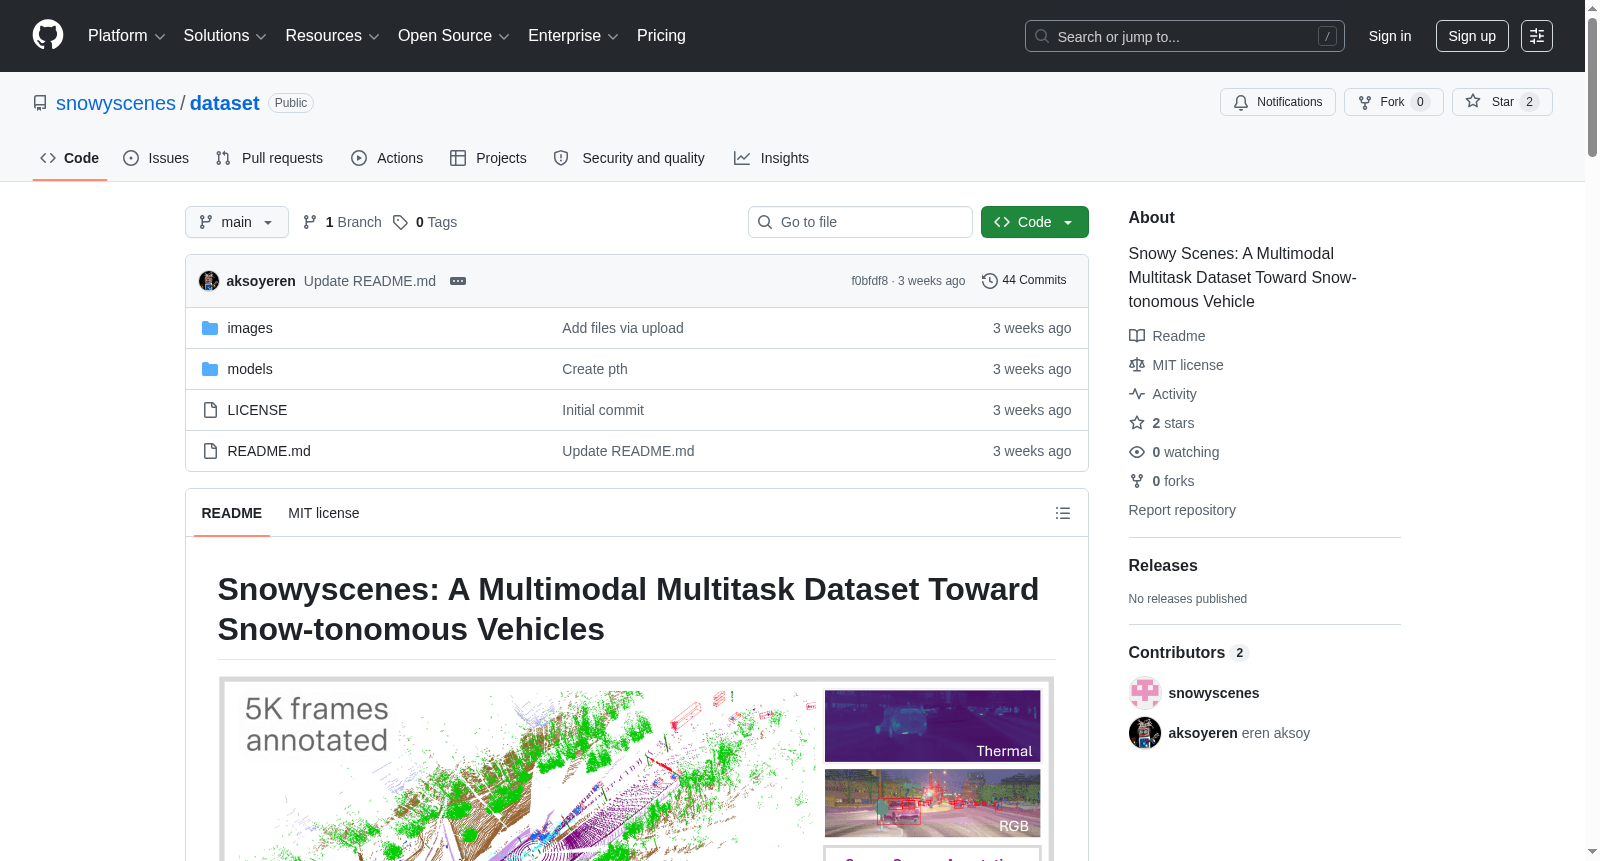Screen dimensions: 1600x861
Task: Select the README tab
Action: 232,513
